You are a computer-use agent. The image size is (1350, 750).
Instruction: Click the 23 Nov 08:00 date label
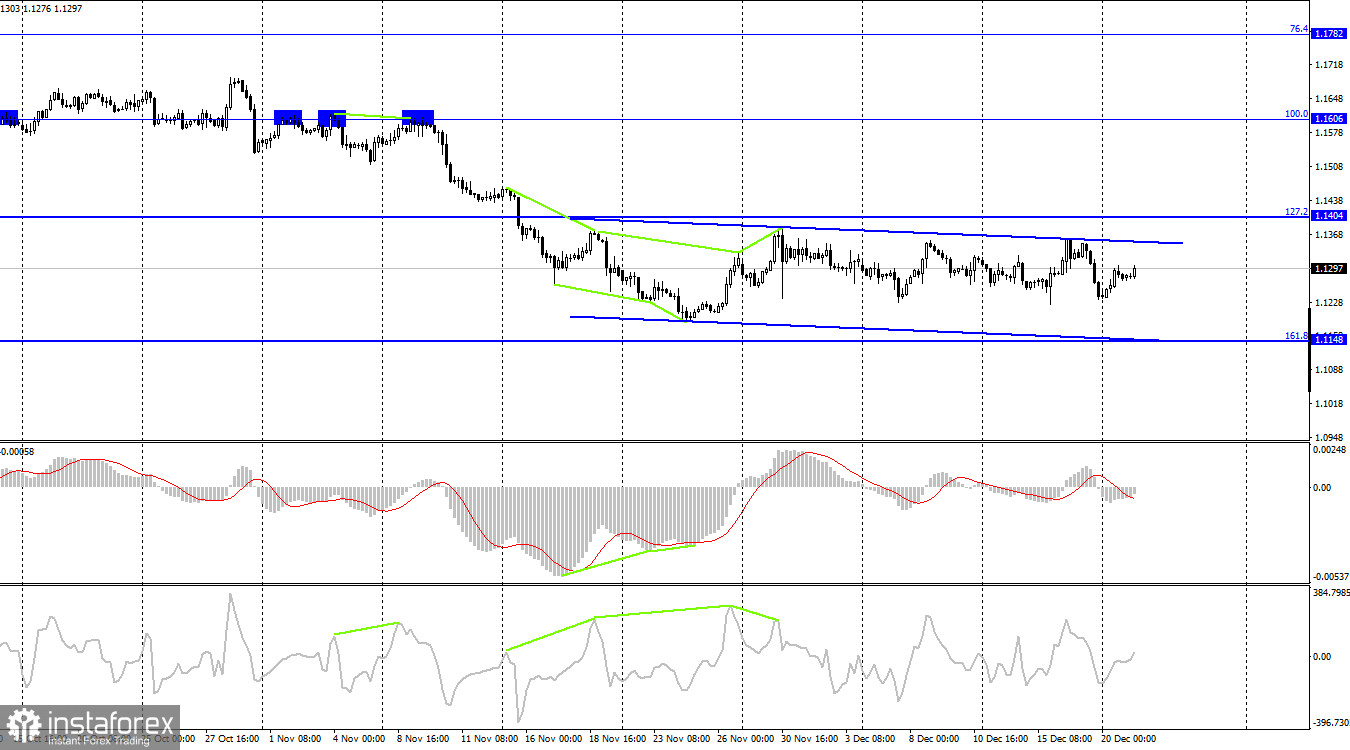point(680,739)
